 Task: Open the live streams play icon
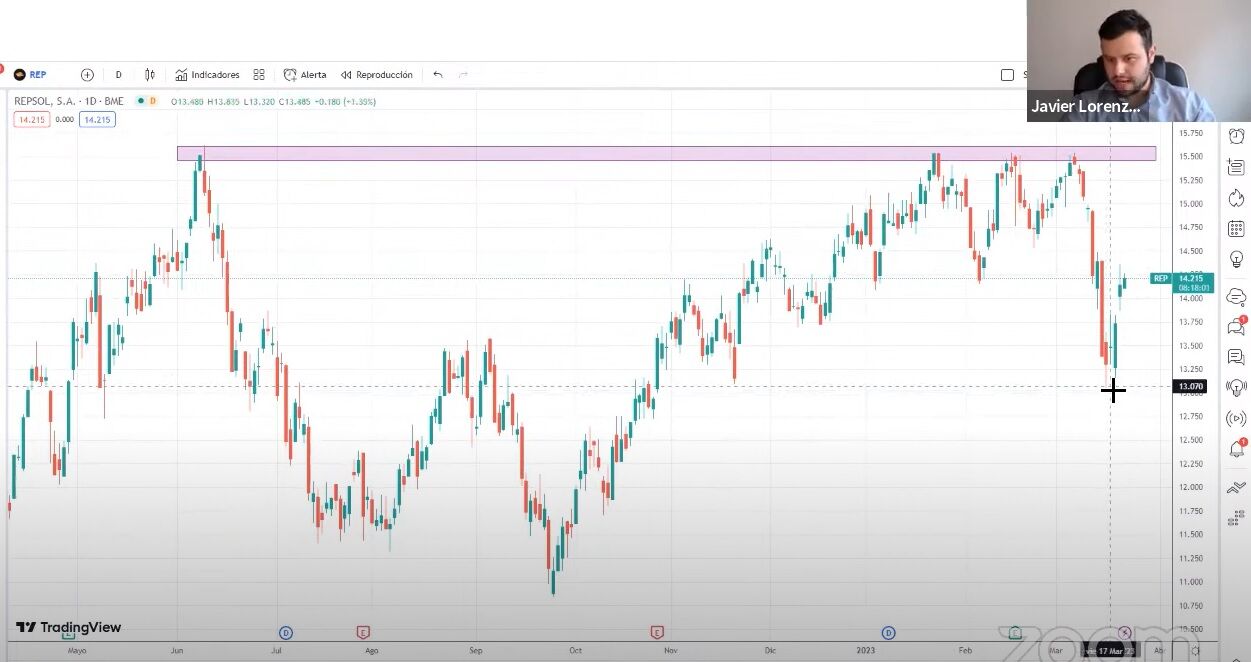point(1237,418)
